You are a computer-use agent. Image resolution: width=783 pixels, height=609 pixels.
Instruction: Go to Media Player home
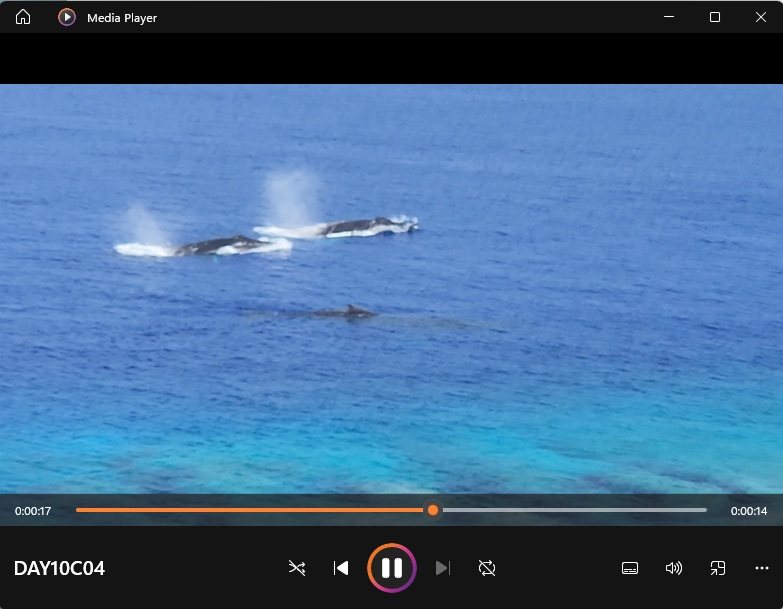pyautogui.click(x=23, y=17)
